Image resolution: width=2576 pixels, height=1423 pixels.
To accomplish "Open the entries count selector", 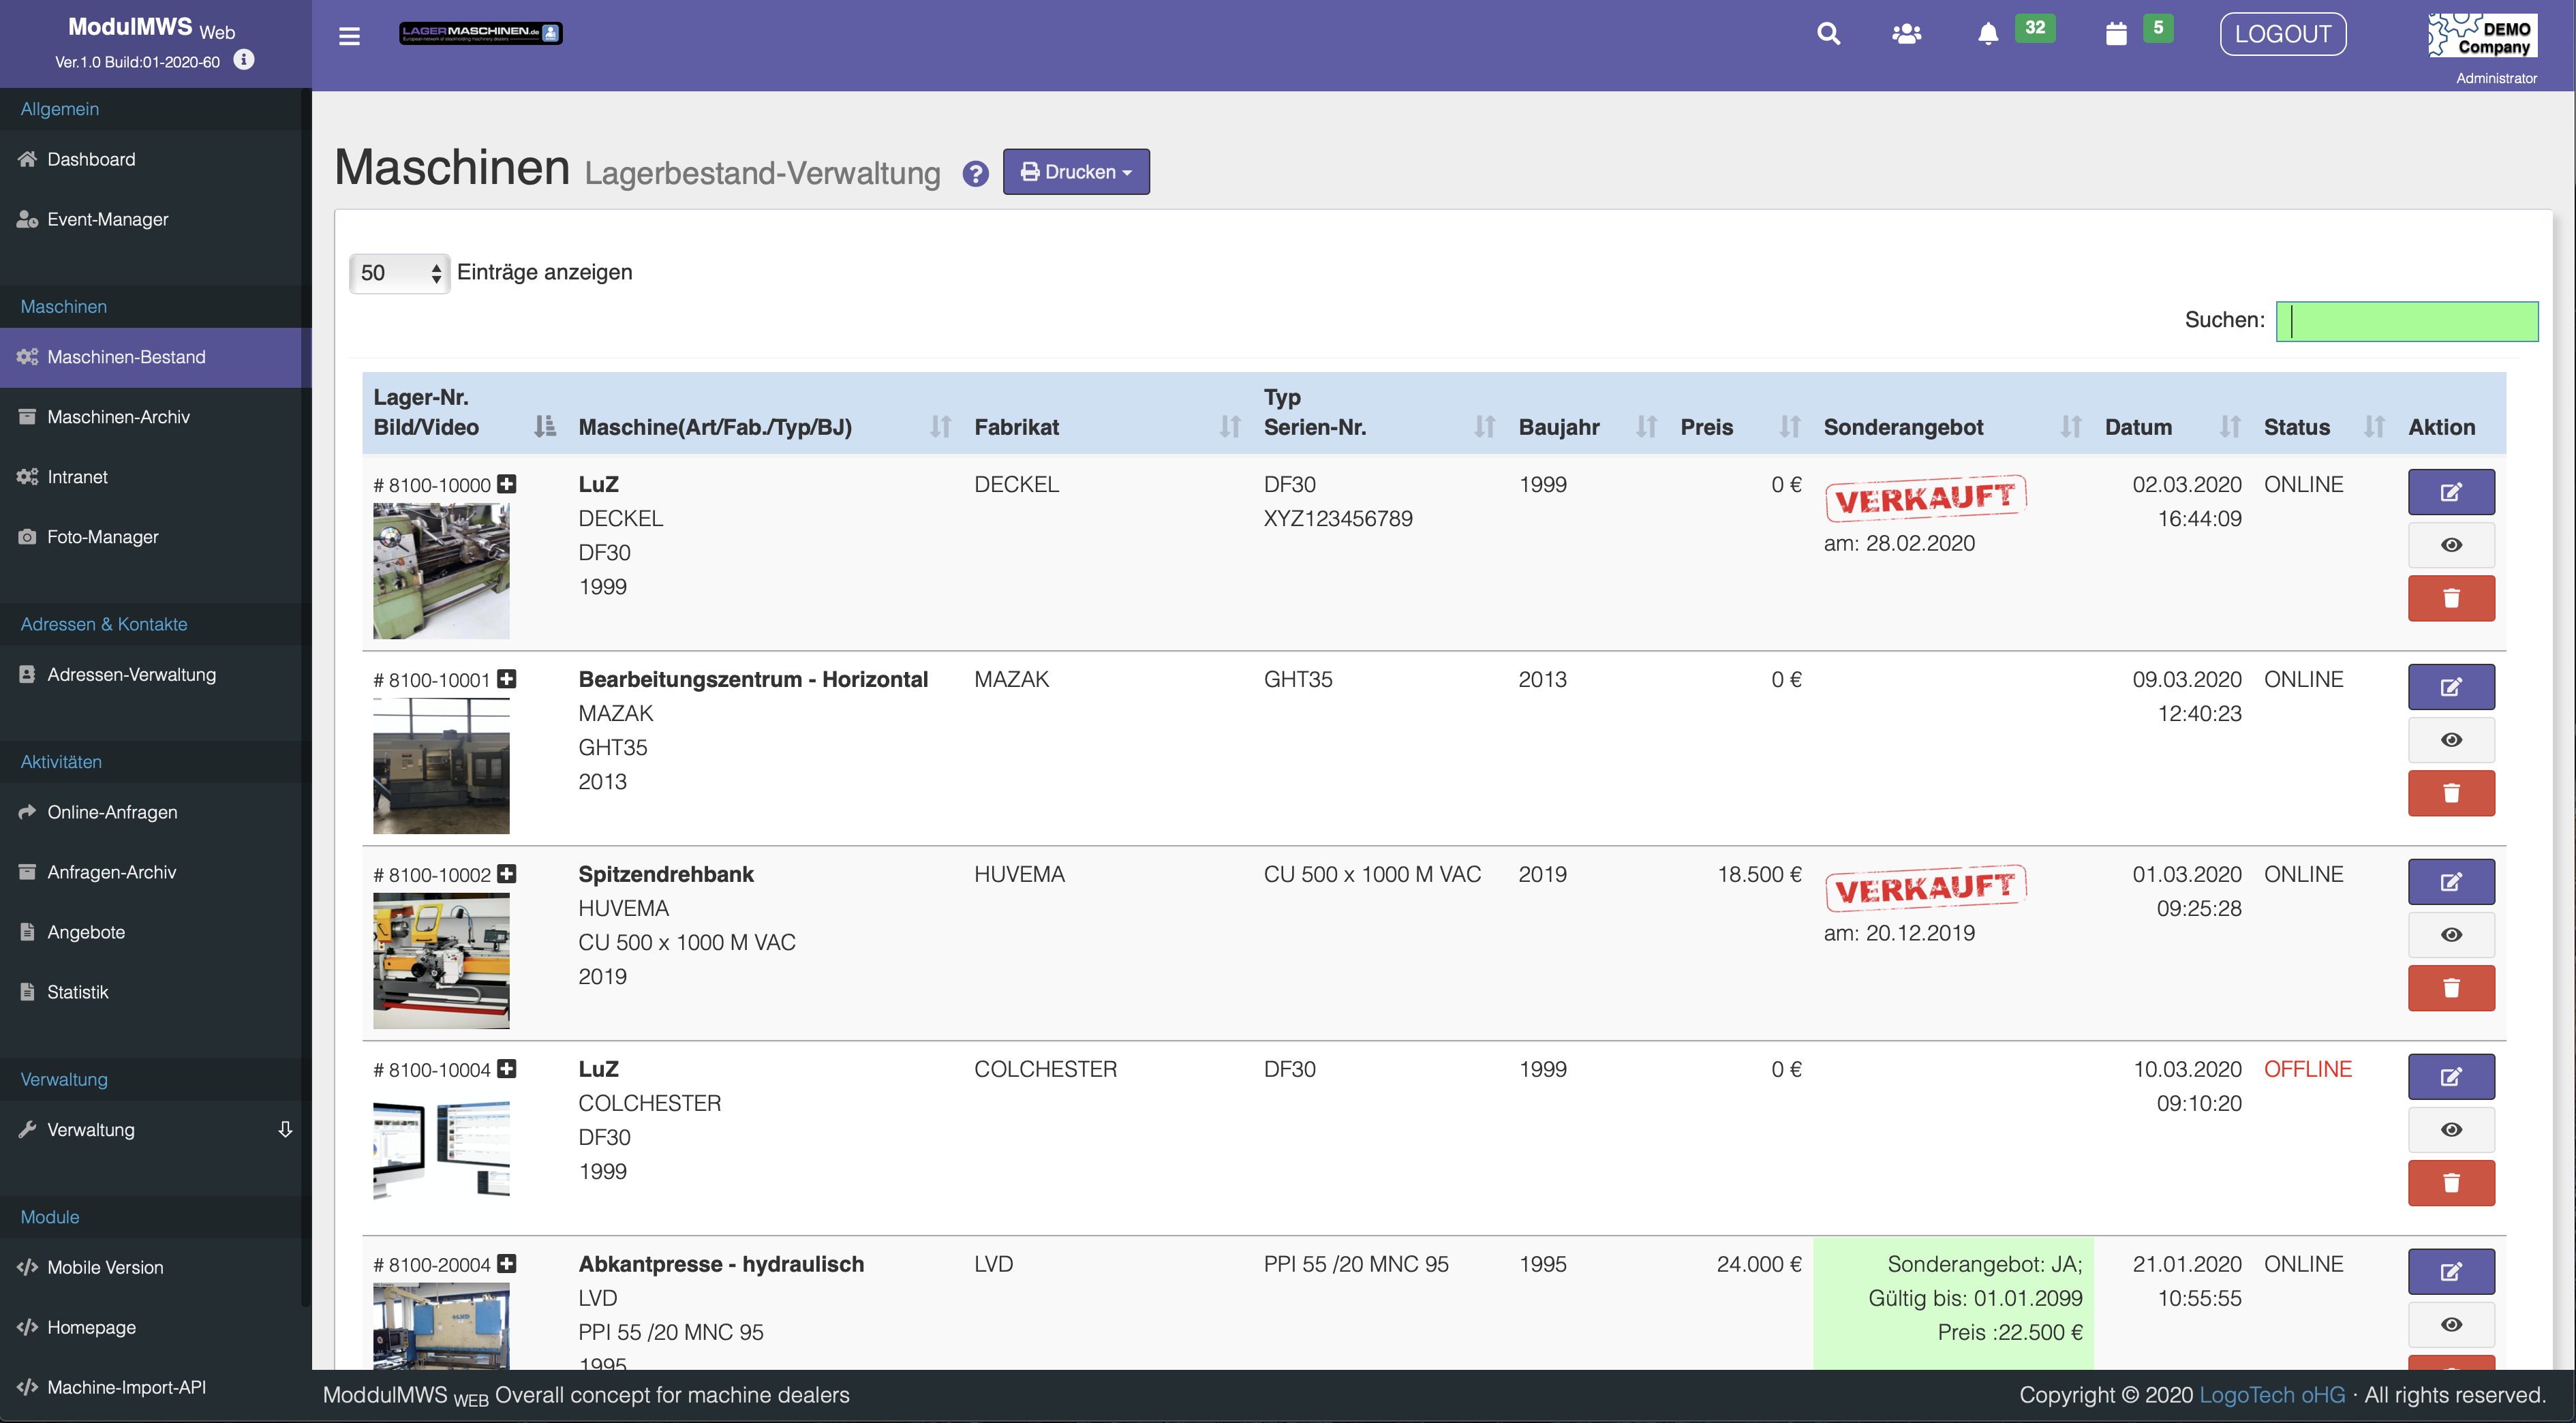I will (x=399, y=273).
